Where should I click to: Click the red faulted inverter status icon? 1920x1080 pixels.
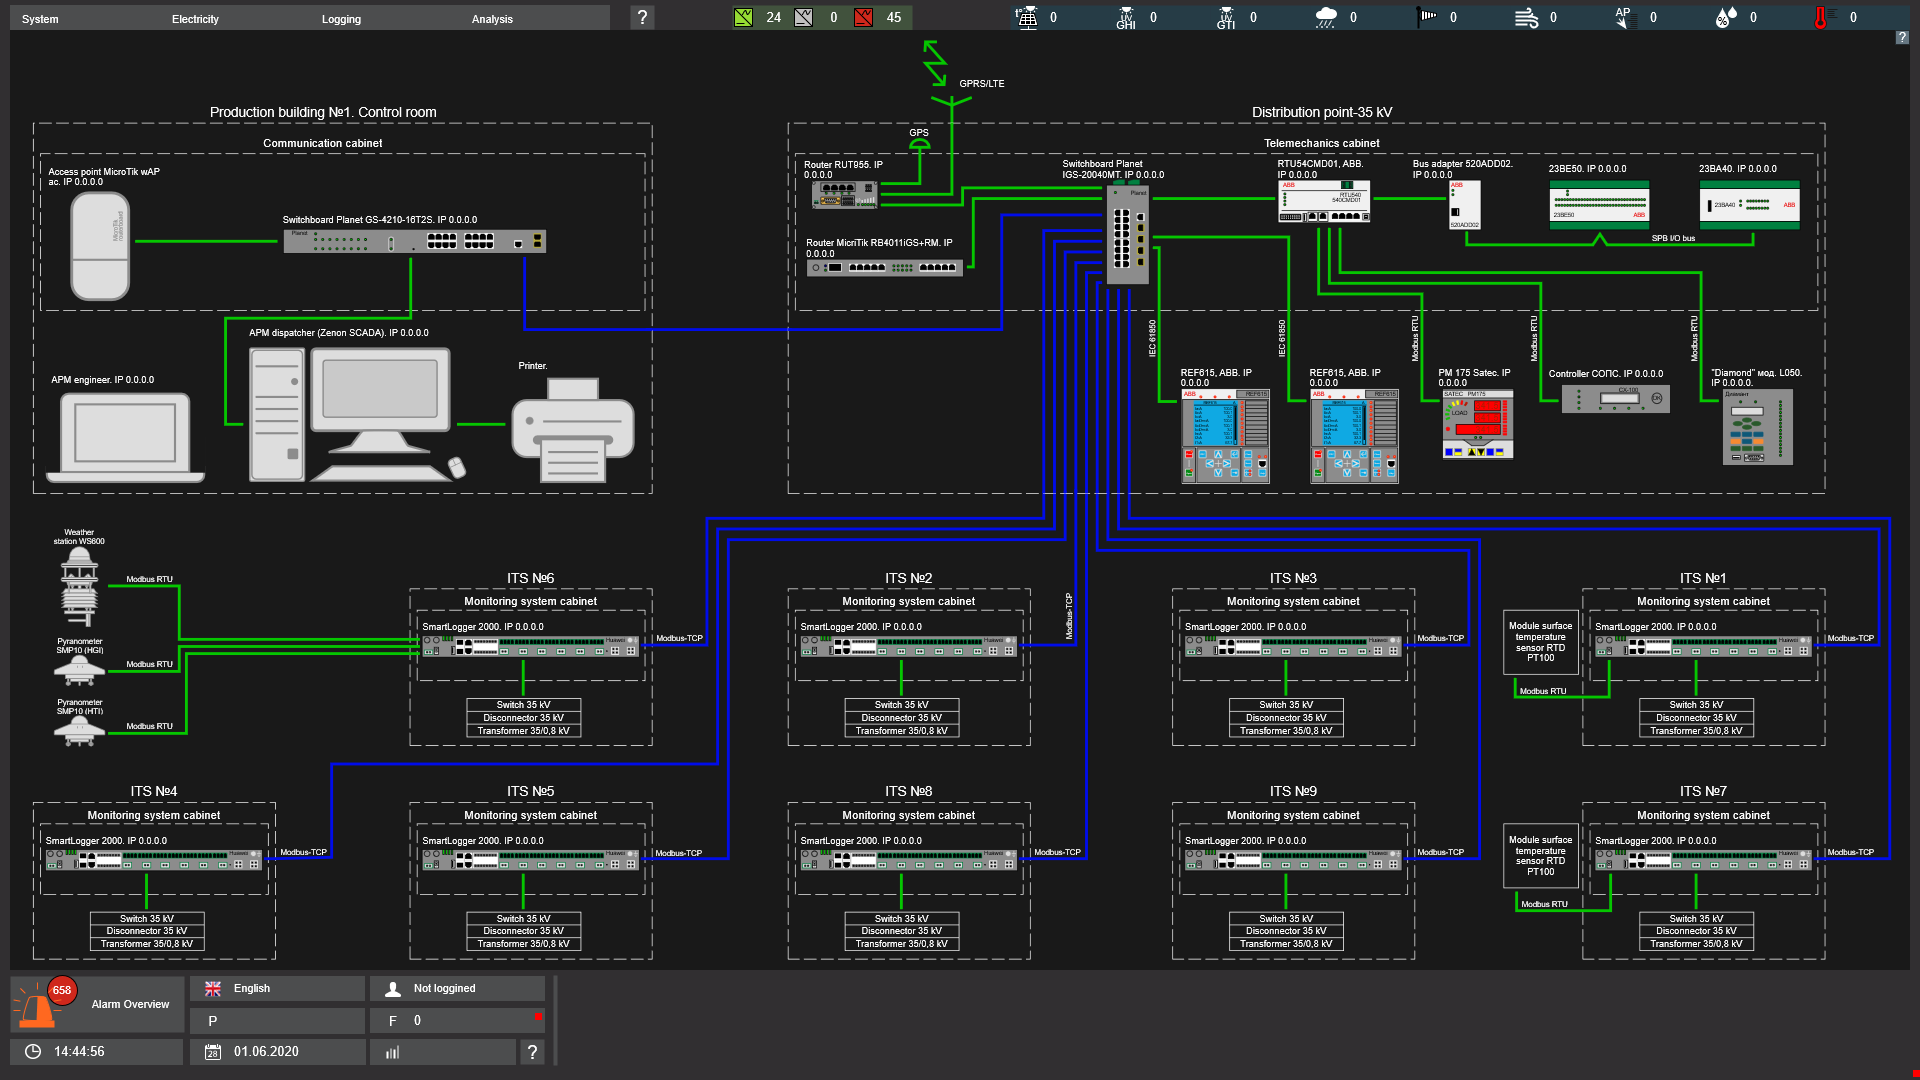(x=863, y=17)
